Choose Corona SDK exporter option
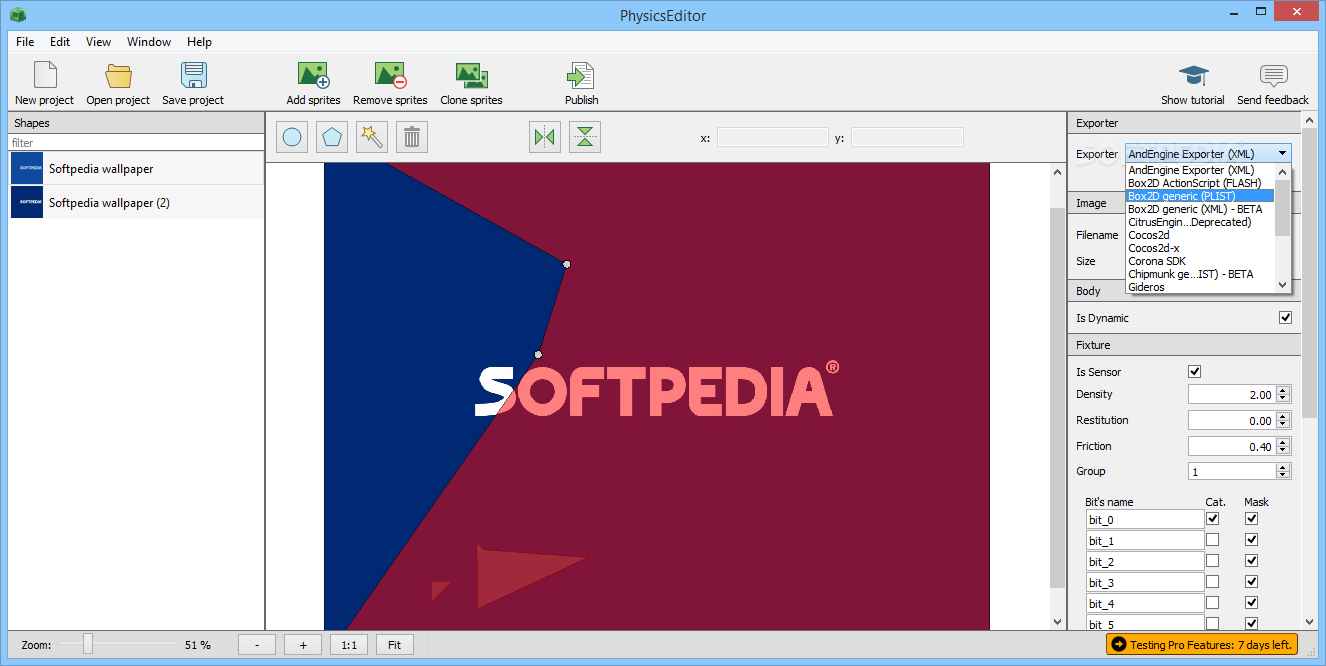The image size is (1326, 666). coord(1200,261)
